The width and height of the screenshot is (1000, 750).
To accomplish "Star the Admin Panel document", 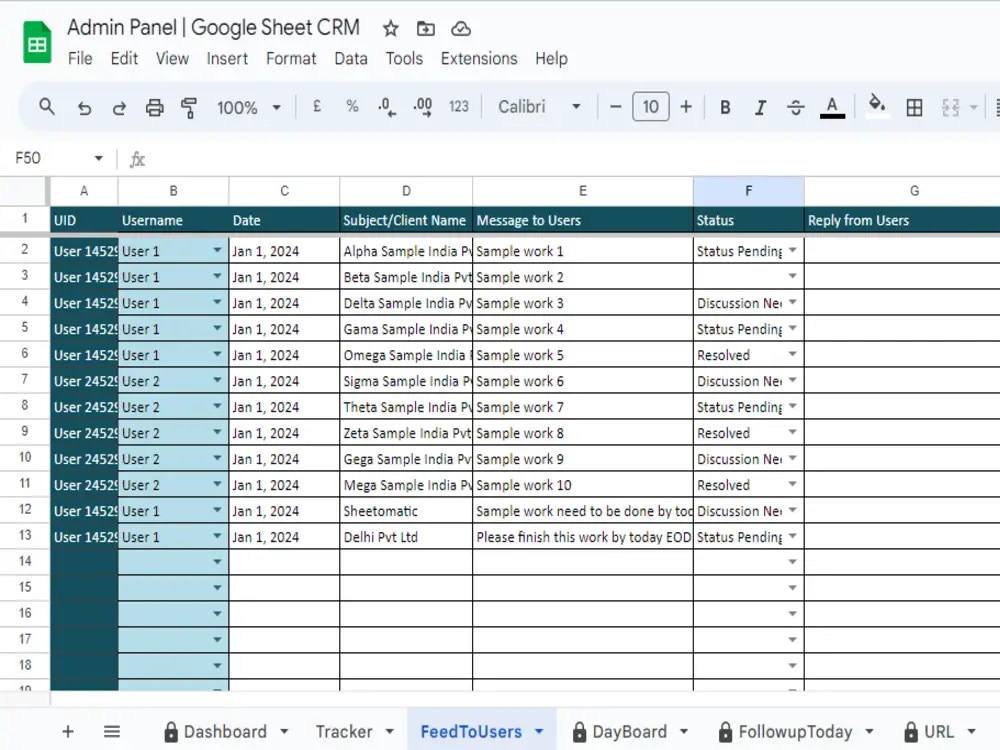I will [390, 29].
